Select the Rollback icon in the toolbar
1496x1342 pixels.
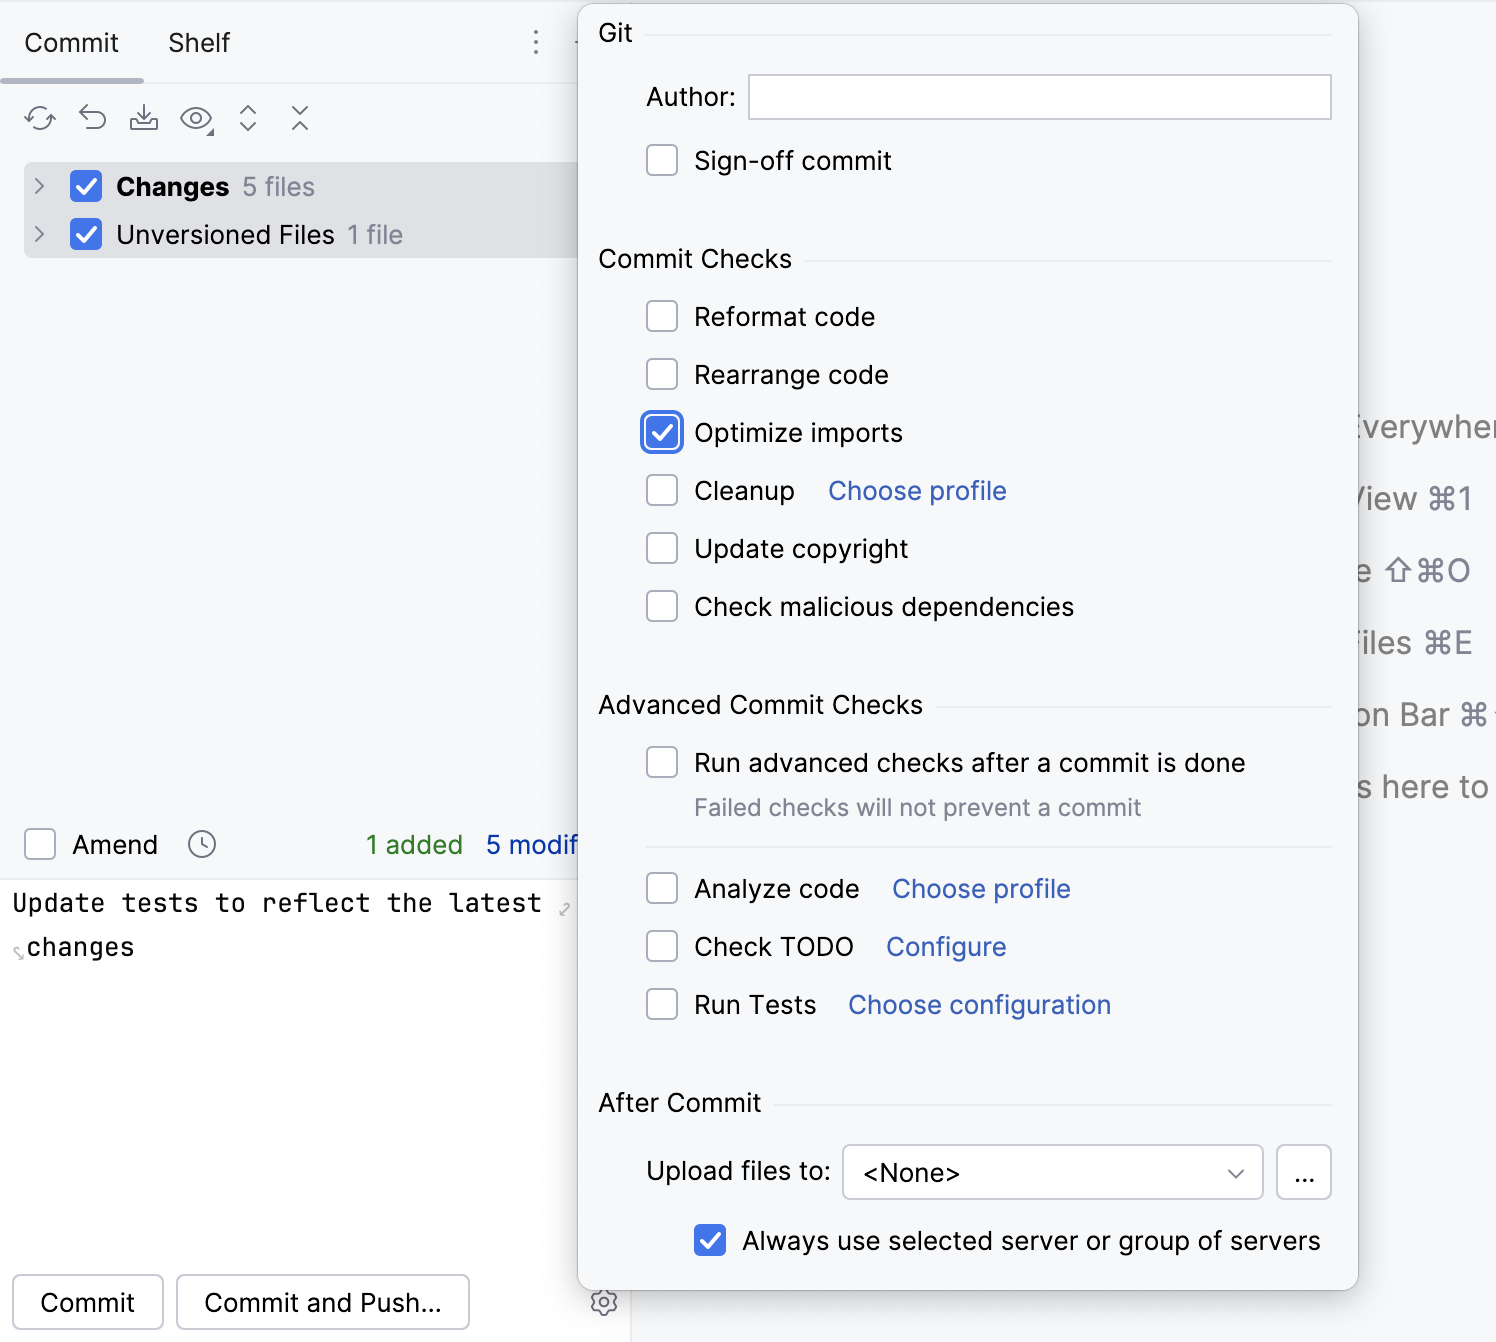click(92, 118)
